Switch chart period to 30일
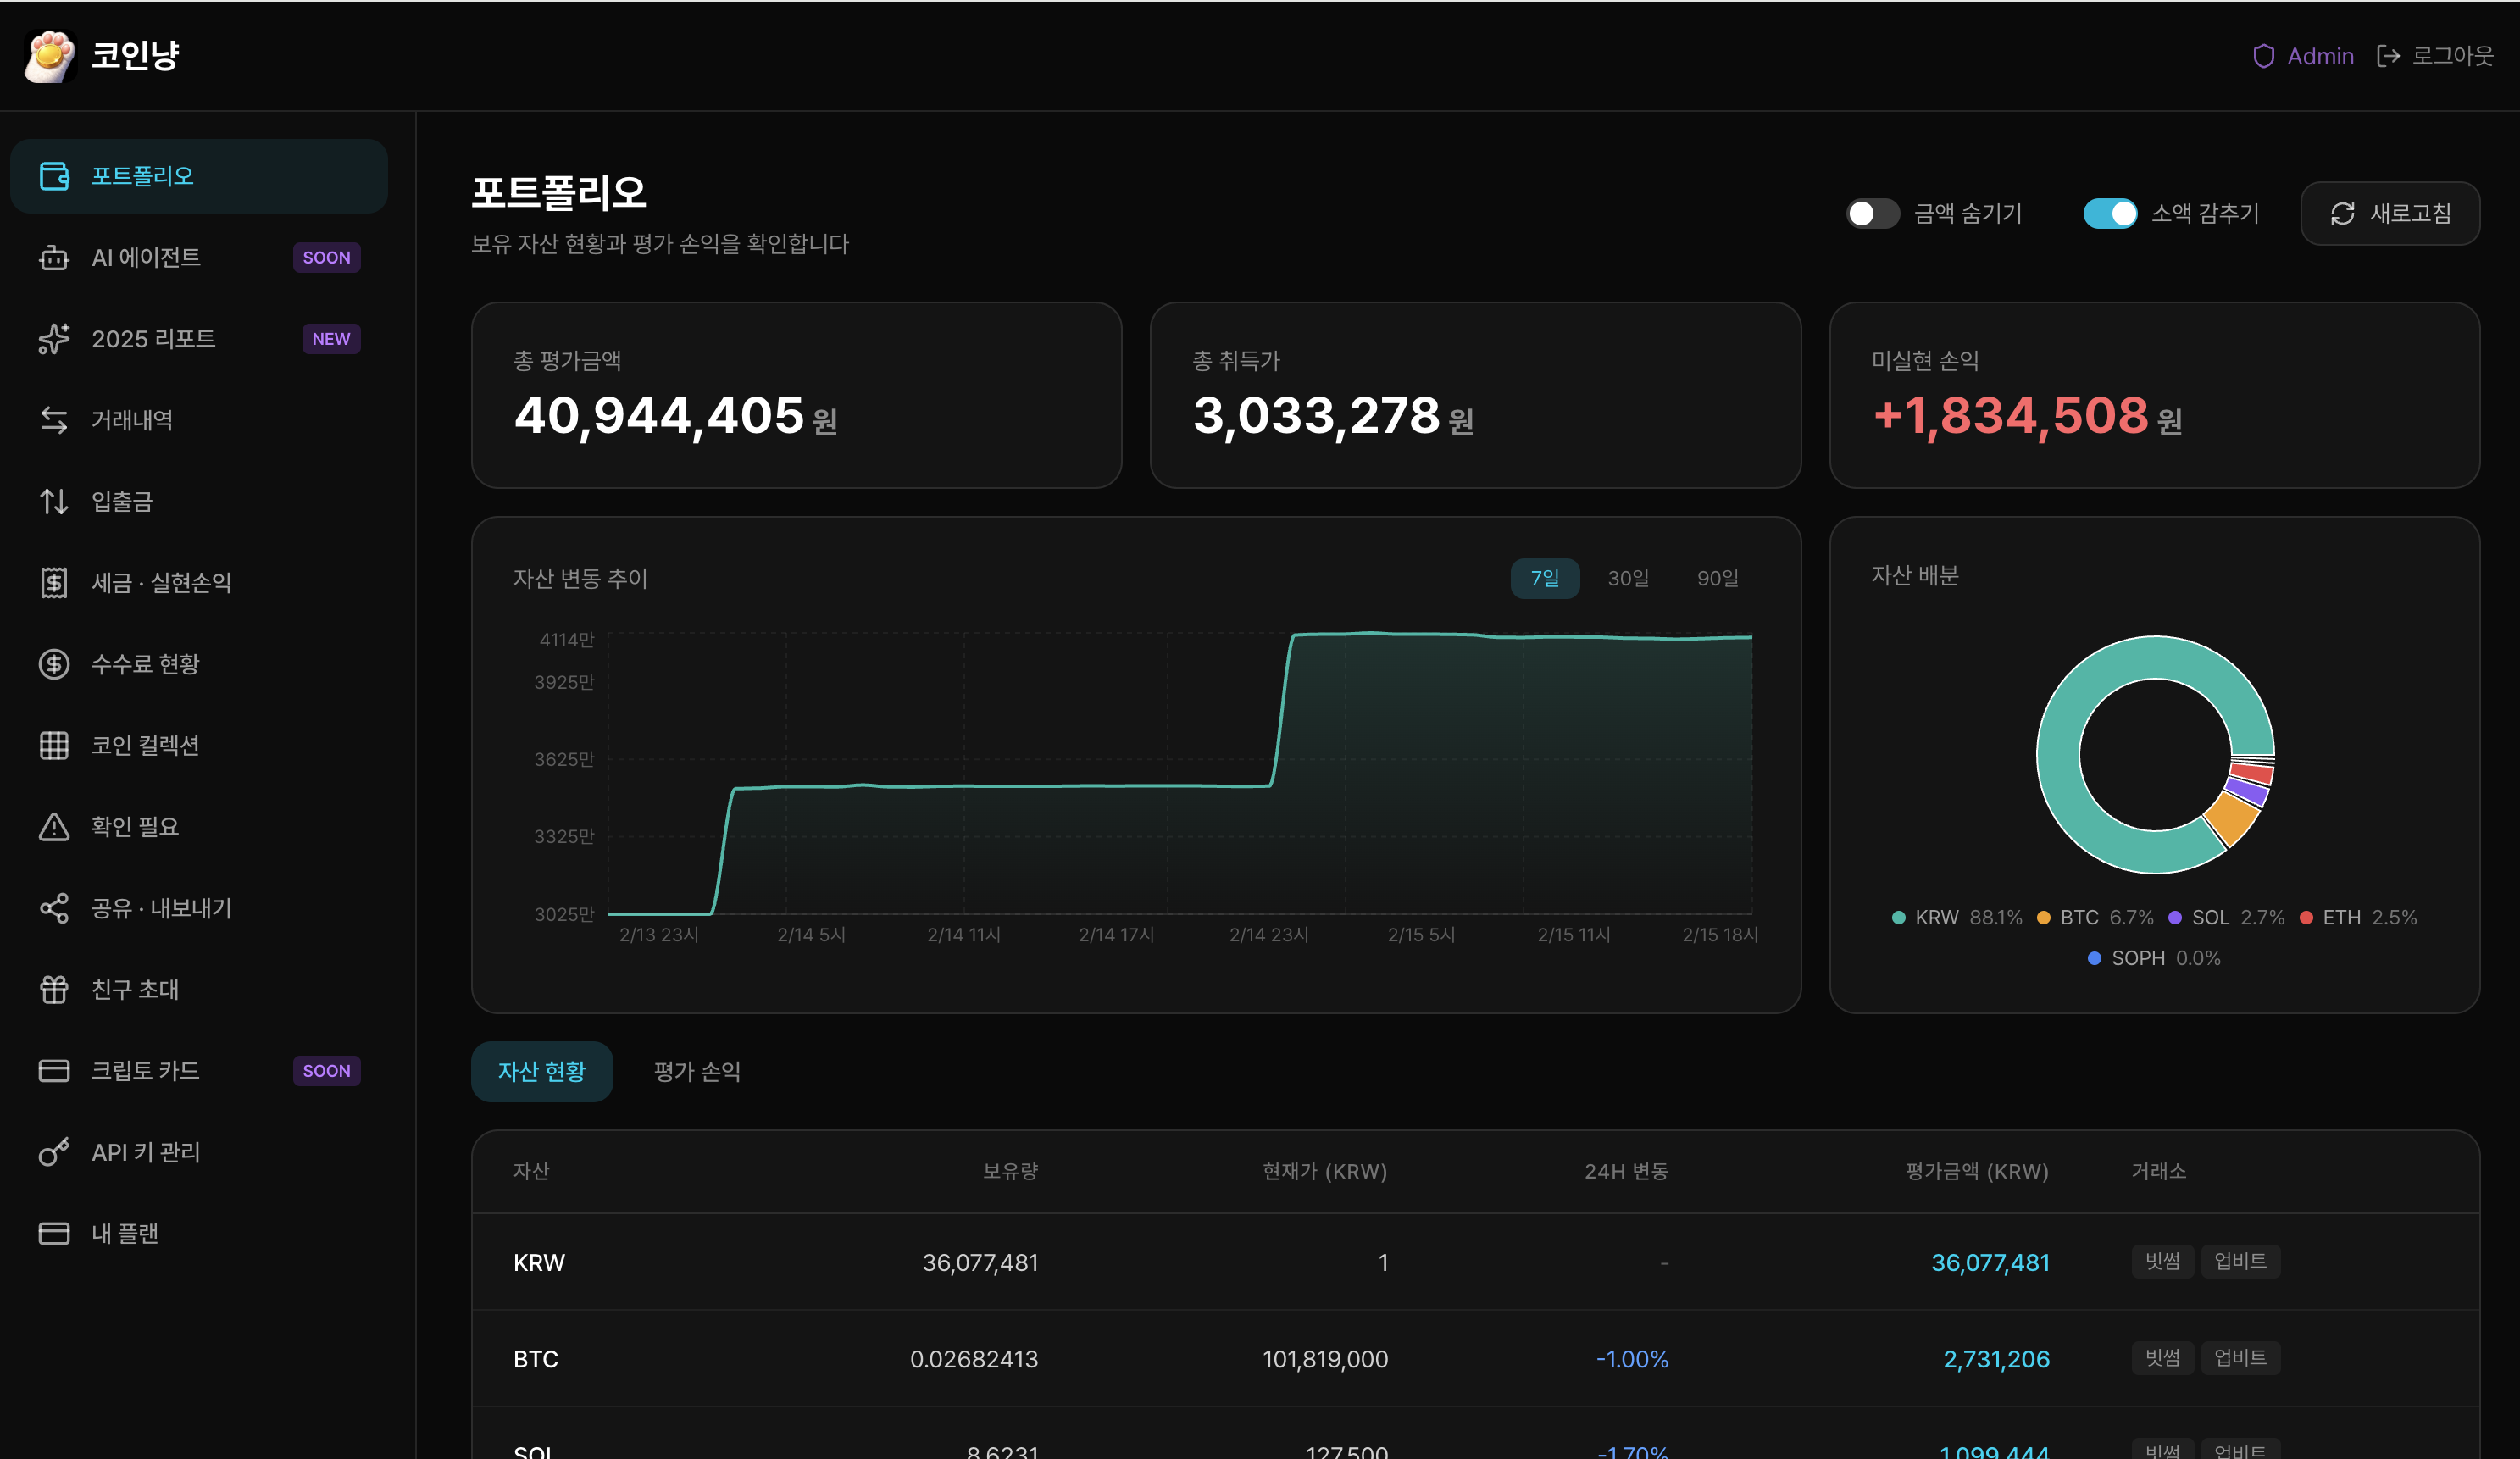This screenshot has height=1459, width=2520. point(1628,578)
